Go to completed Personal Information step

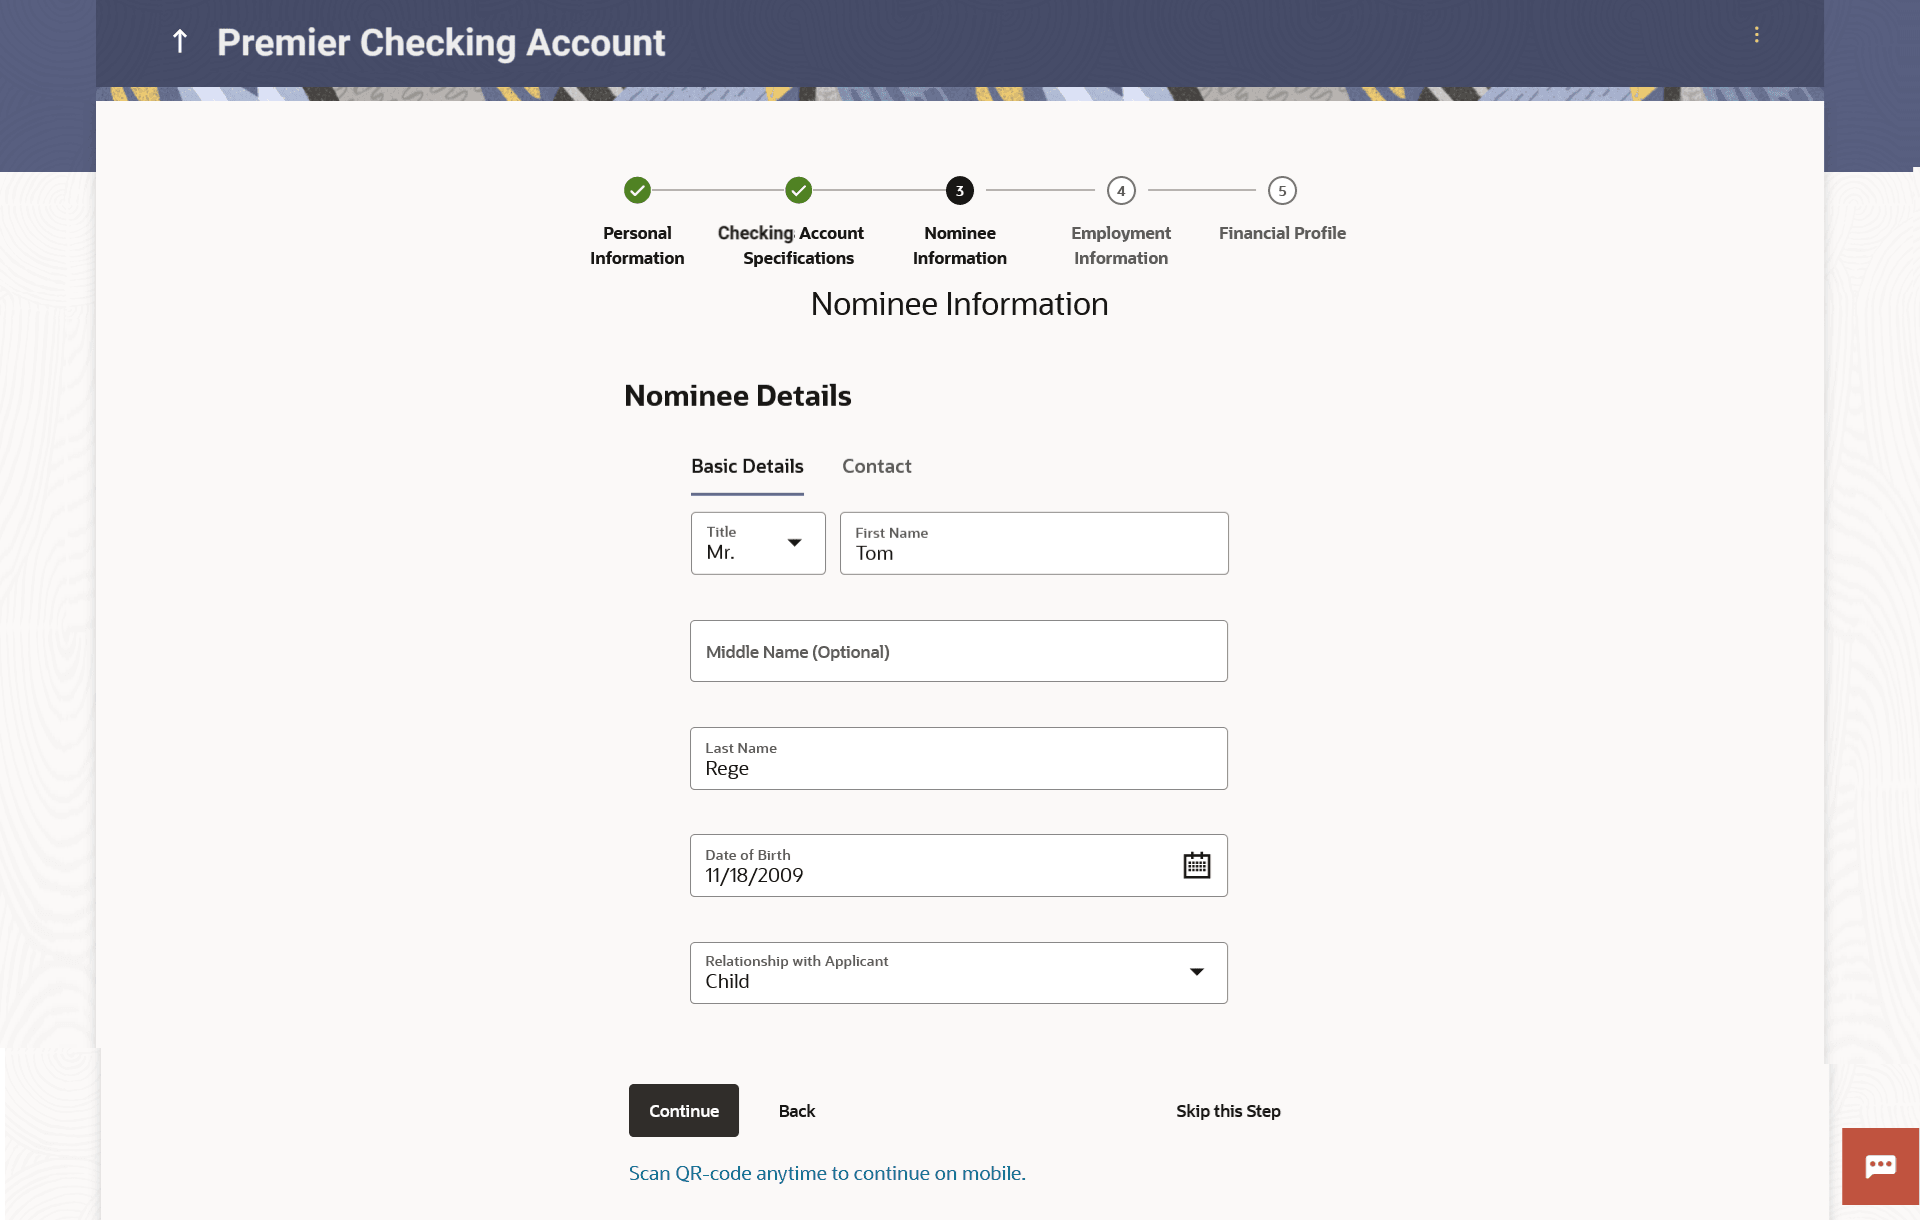point(637,190)
